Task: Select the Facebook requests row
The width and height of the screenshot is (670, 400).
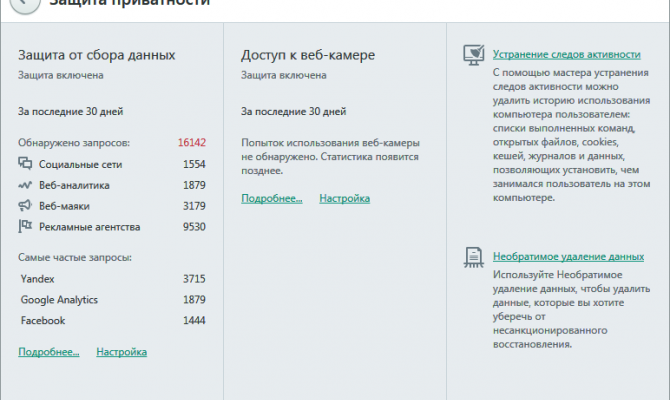Action: pos(113,321)
